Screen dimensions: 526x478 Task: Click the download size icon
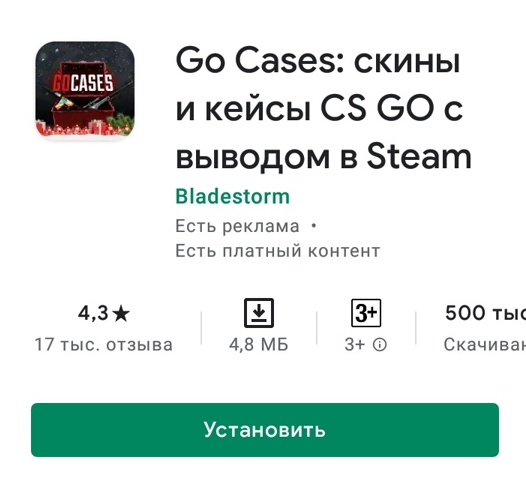click(259, 313)
